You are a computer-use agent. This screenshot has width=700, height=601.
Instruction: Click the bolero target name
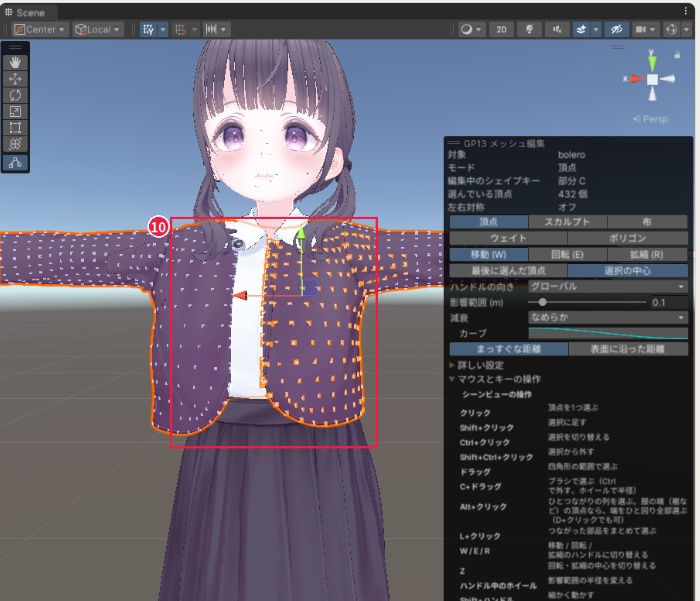tap(571, 155)
